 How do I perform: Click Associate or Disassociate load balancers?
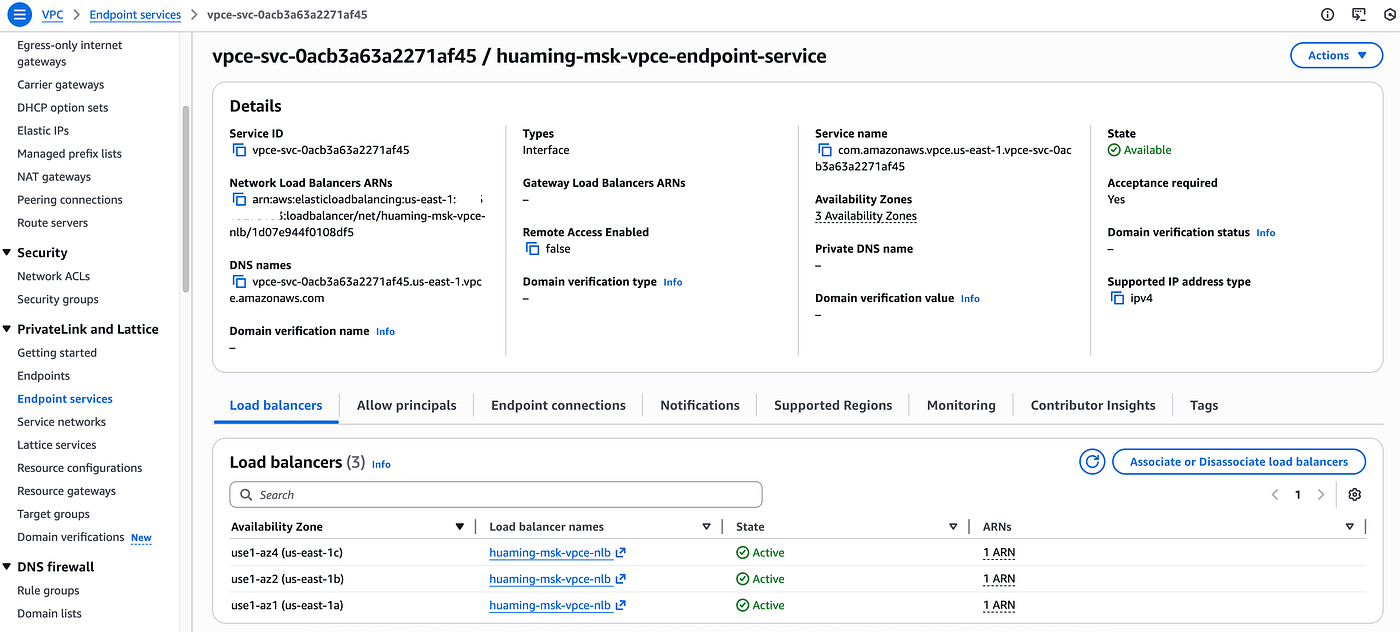[x=1239, y=461]
